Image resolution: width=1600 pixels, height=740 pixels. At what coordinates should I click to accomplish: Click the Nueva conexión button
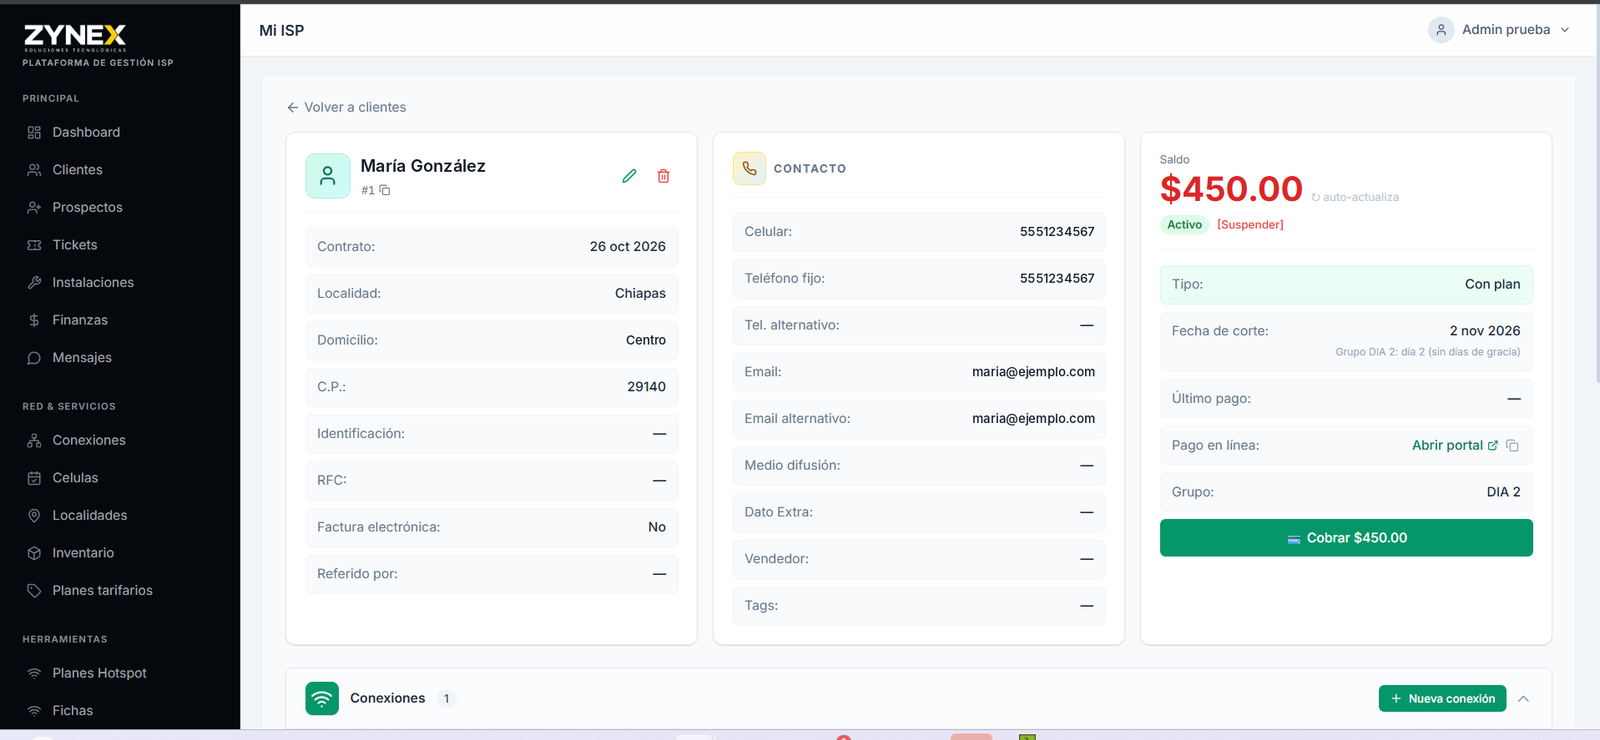point(1442,699)
